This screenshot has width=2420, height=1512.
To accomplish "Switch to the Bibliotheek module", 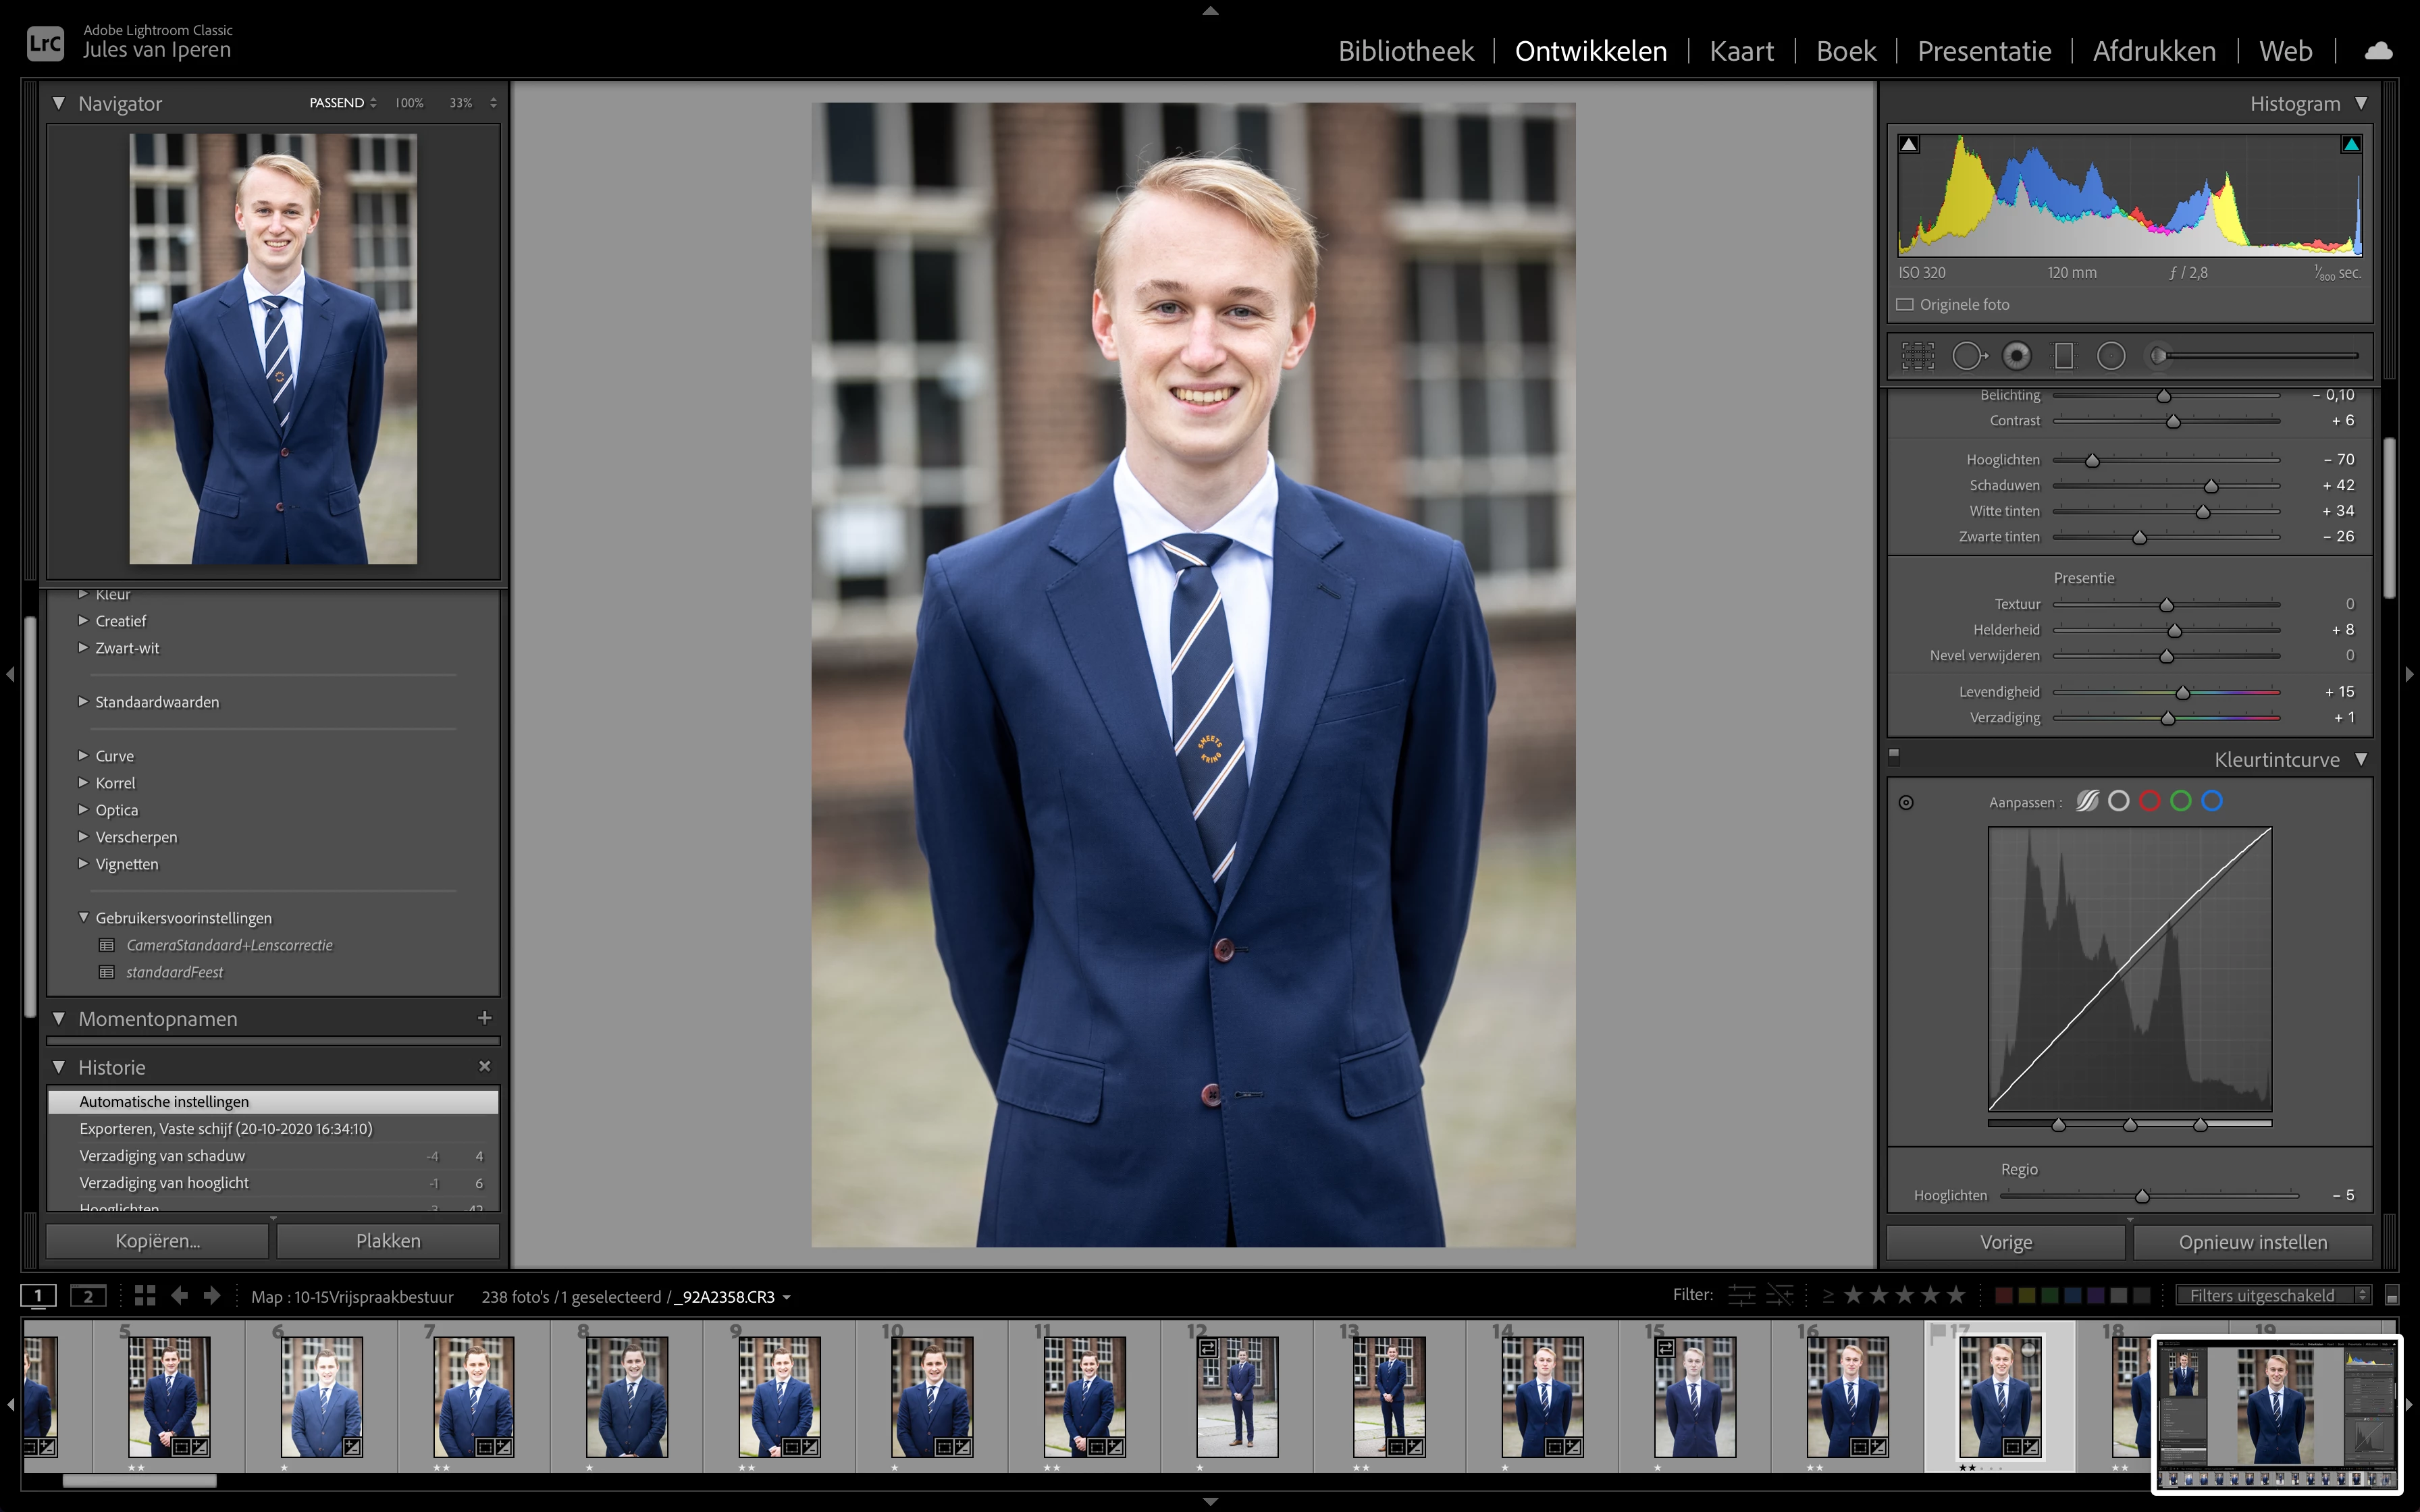I will [x=1405, y=51].
